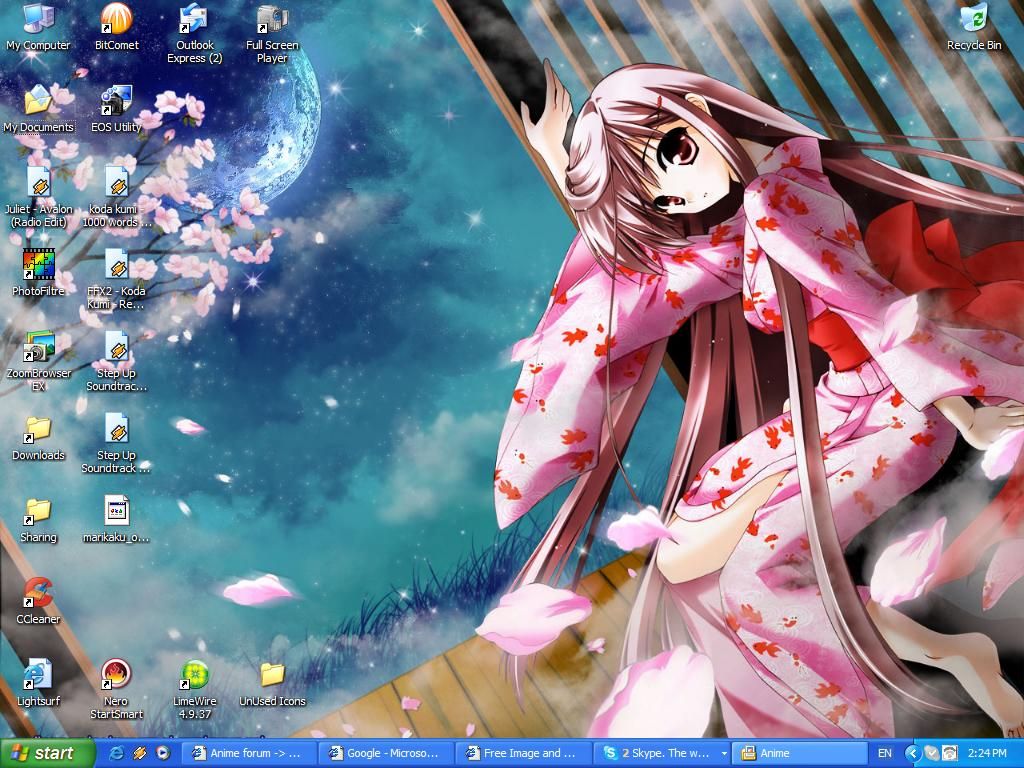Click the EN language bar indicator
Image resolution: width=1024 pixels, height=768 pixels.
(x=885, y=753)
